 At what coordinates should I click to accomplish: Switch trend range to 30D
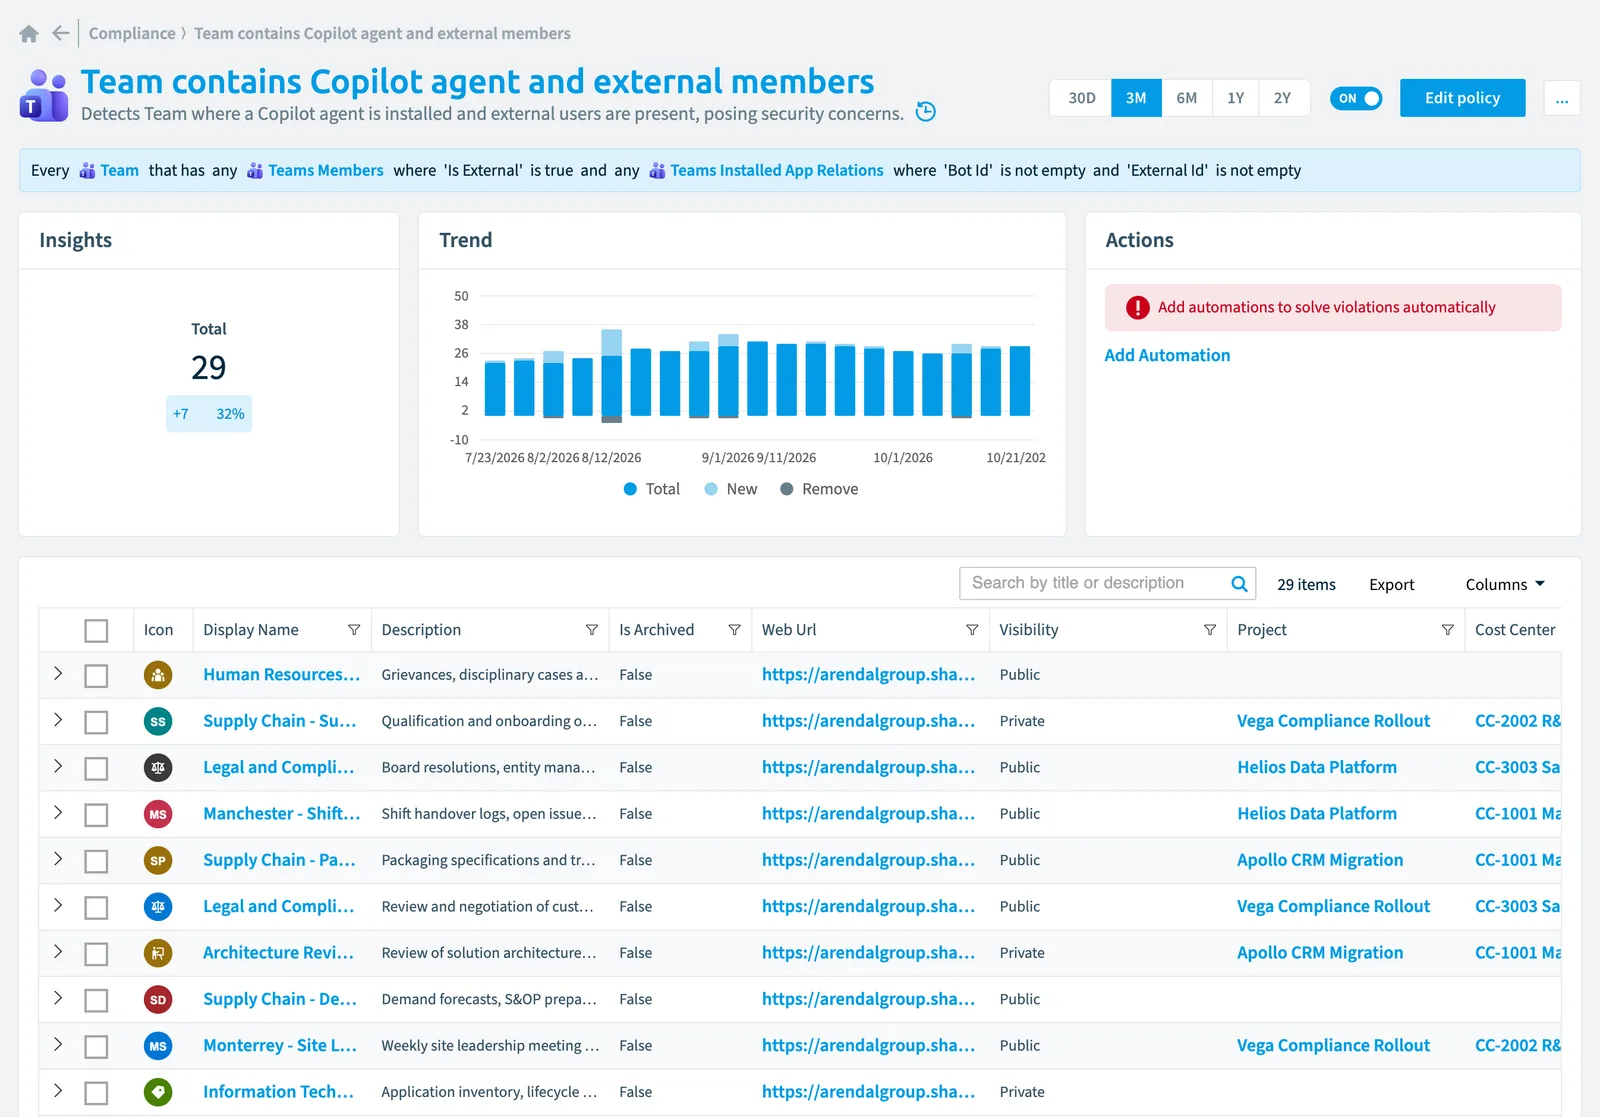coord(1081,98)
